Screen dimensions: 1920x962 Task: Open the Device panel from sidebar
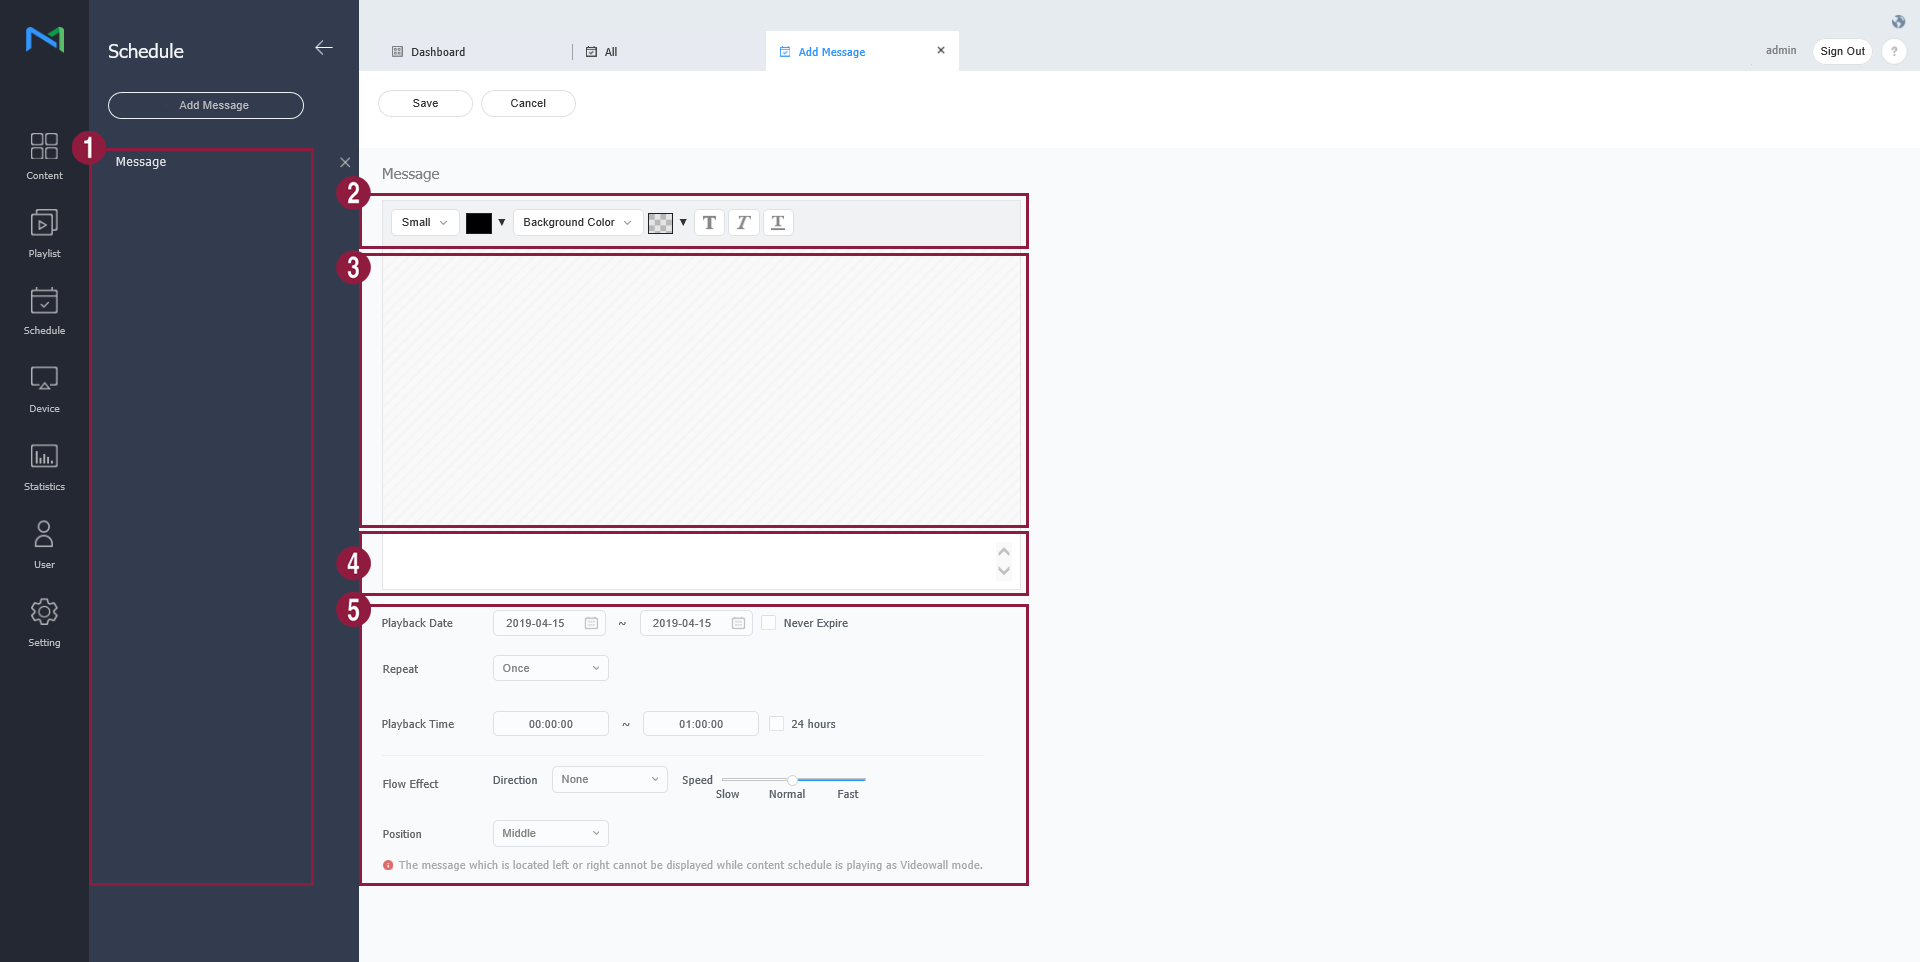click(43, 388)
